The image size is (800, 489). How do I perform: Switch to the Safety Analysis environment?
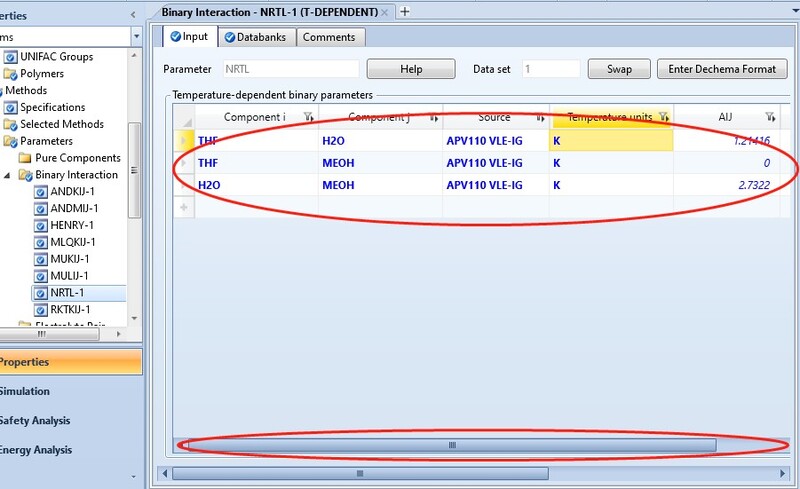(70, 421)
